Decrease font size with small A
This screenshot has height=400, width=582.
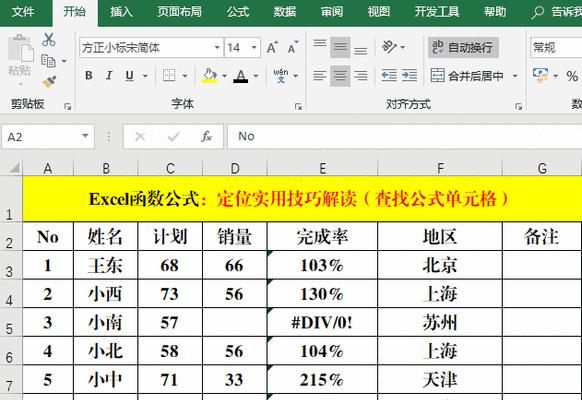[293, 47]
